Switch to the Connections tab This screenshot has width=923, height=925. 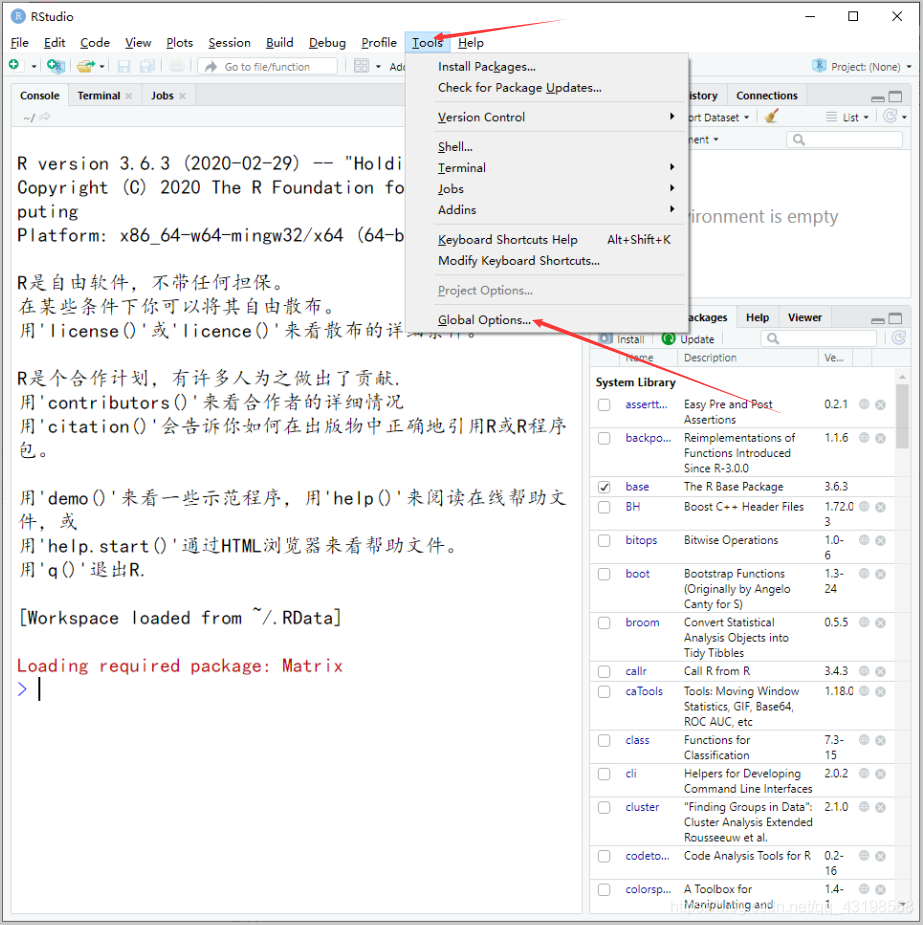pyautogui.click(x=767, y=96)
